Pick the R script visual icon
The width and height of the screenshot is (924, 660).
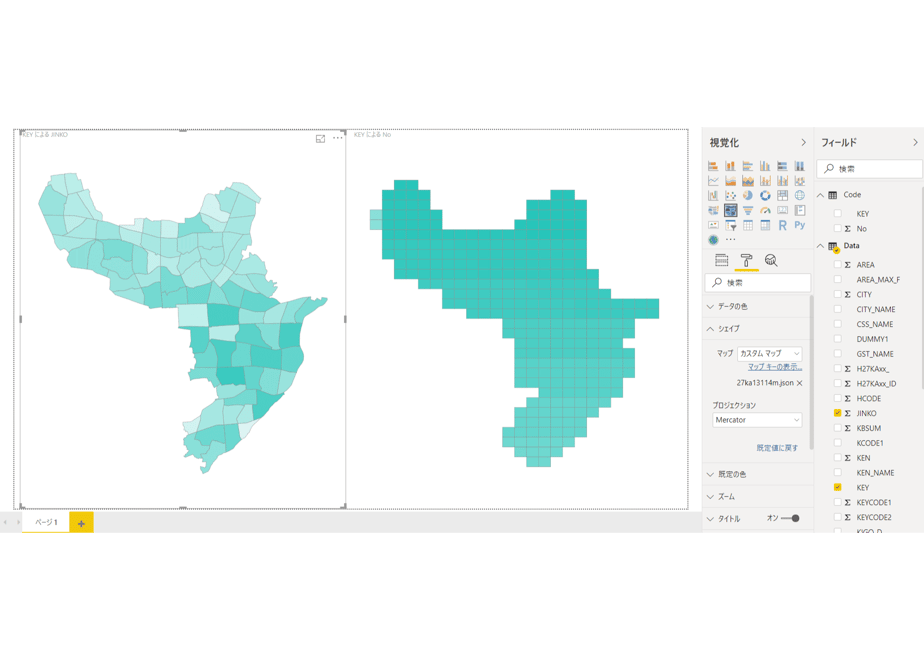click(x=783, y=225)
